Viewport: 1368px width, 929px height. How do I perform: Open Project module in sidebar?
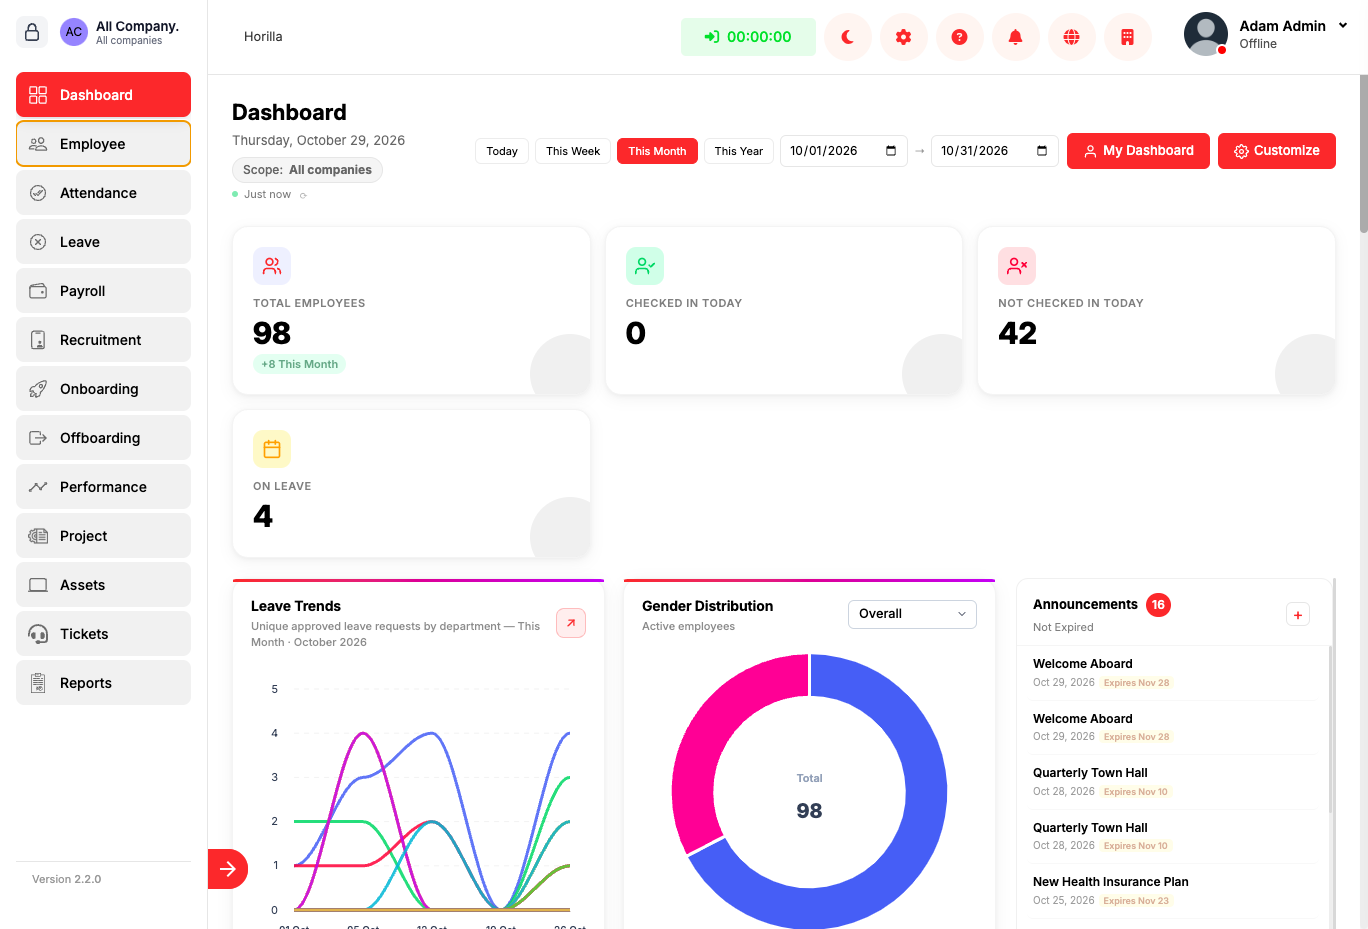103,536
